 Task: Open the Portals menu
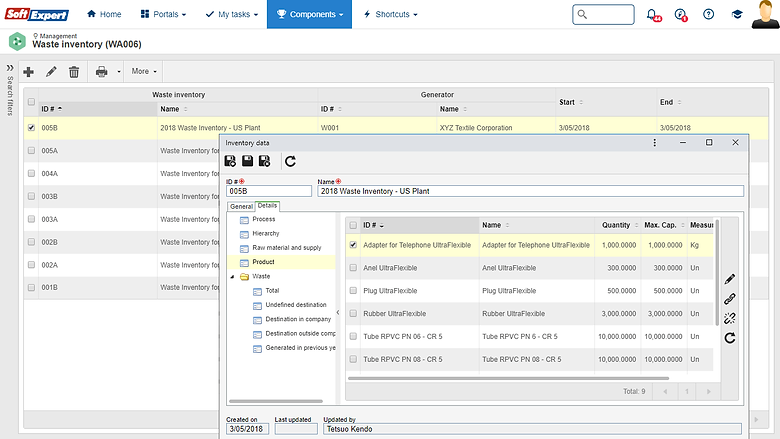(x=163, y=14)
